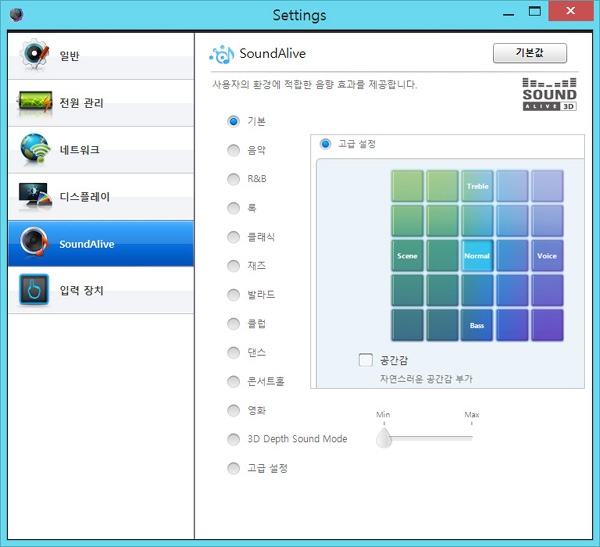The width and height of the screenshot is (600, 547).
Task: Select the 영화 radio button
Action: (233, 410)
